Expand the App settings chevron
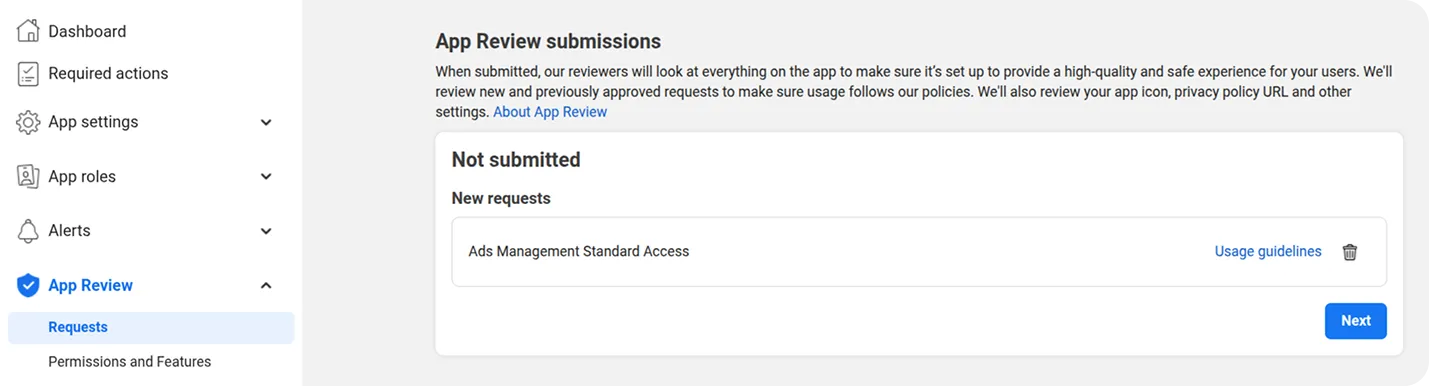 coord(266,122)
